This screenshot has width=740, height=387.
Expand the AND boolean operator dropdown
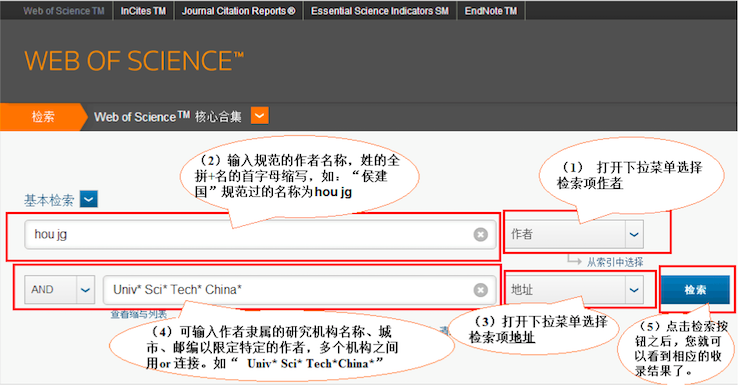[85, 290]
